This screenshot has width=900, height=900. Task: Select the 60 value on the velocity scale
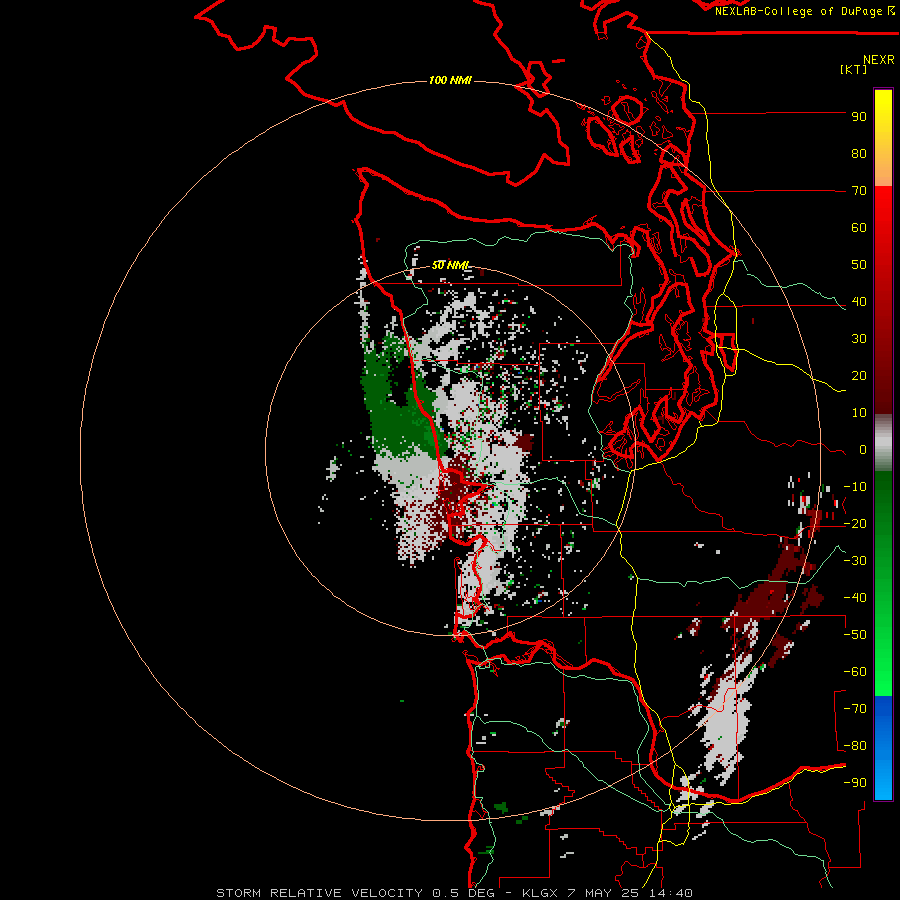859,228
